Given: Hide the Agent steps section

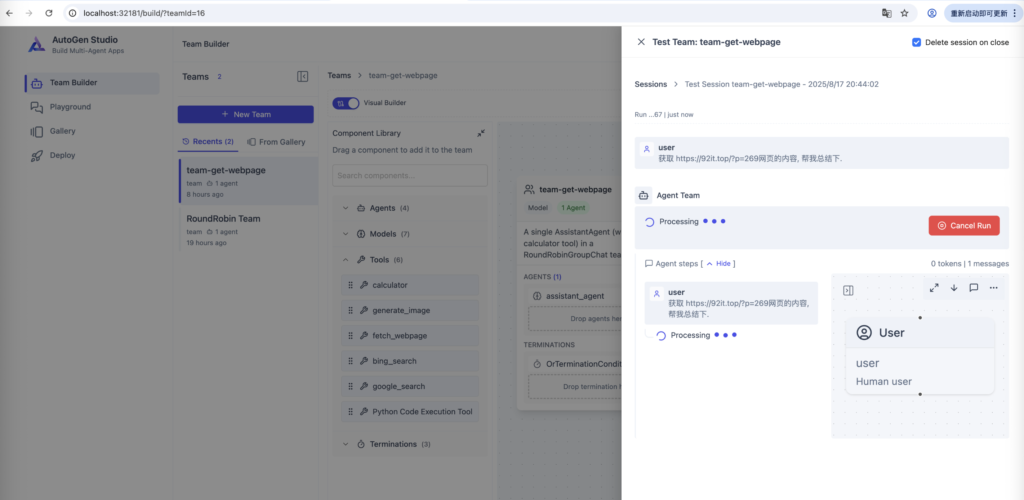Looking at the screenshot, I should click(718, 264).
